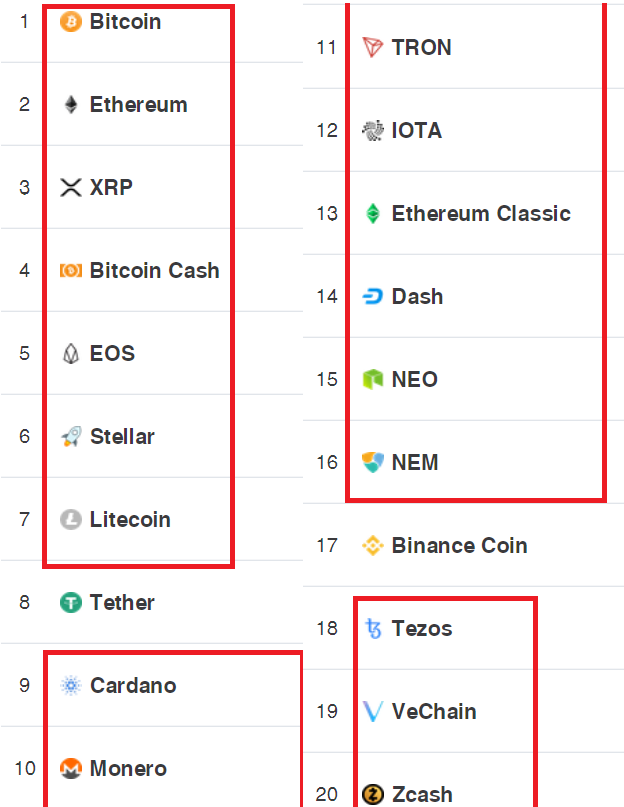Open the Tezos coin link

tap(422, 628)
